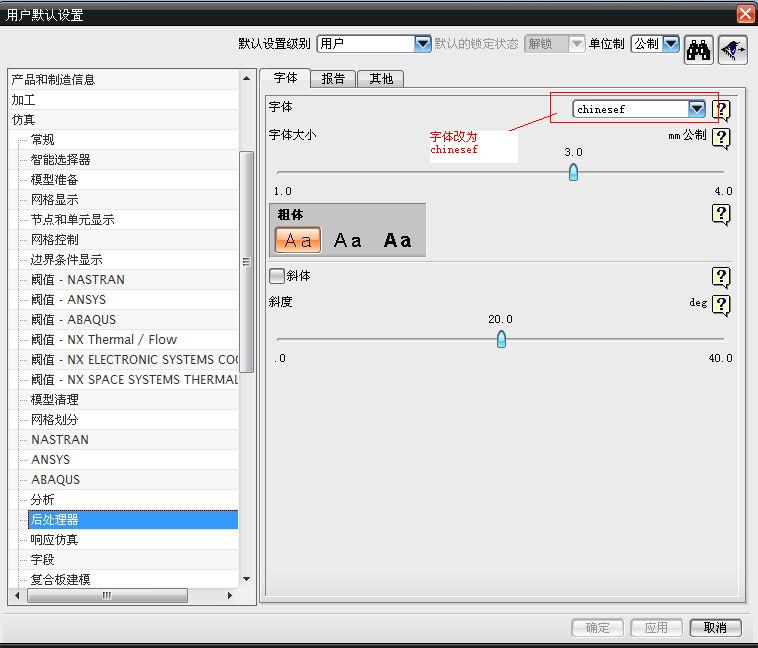Viewport: 758px width, 648px height.
Task: Select 阈值 - NX ELECTRONIC SYSTEMS item
Action: coord(134,360)
